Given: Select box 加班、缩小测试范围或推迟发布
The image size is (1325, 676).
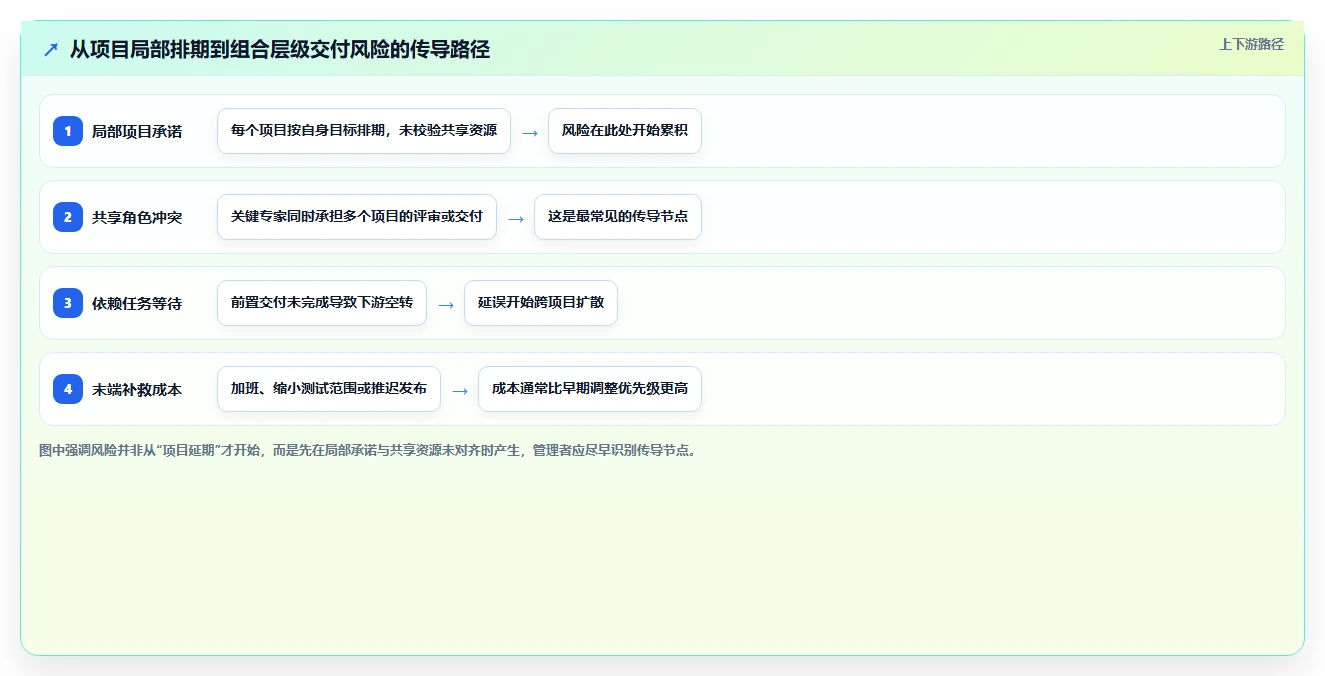Looking at the screenshot, I should [329, 389].
